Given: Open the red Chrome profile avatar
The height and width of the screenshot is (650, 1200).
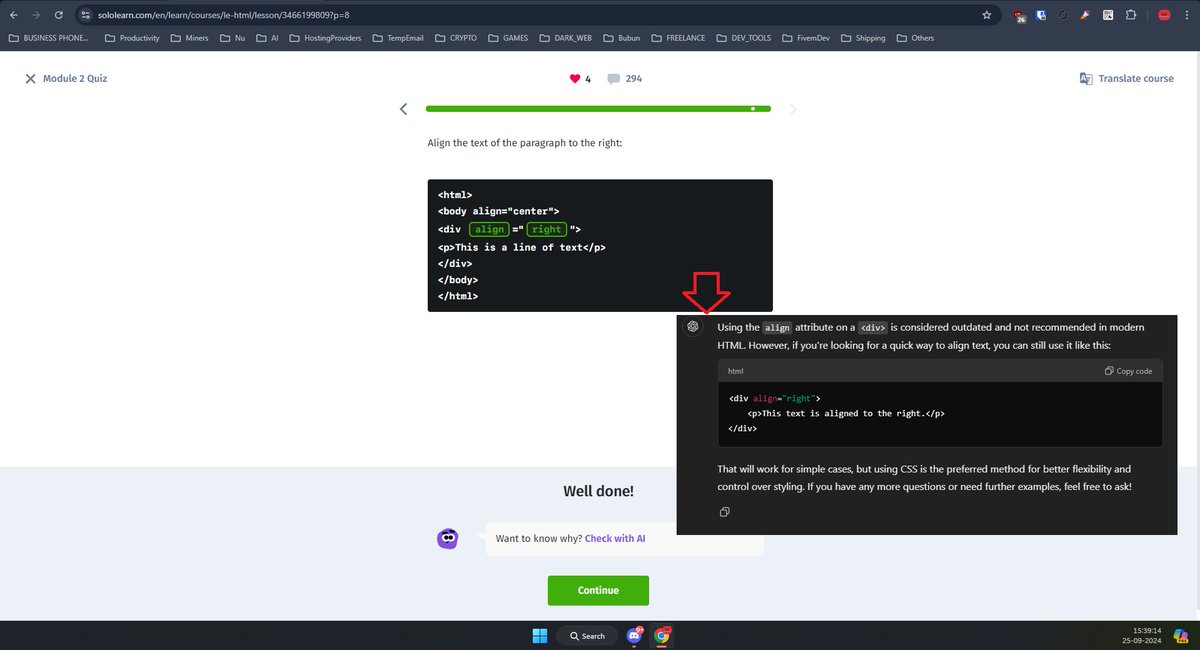Looking at the screenshot, I should pyautogui.click(x=1164, y=15).
